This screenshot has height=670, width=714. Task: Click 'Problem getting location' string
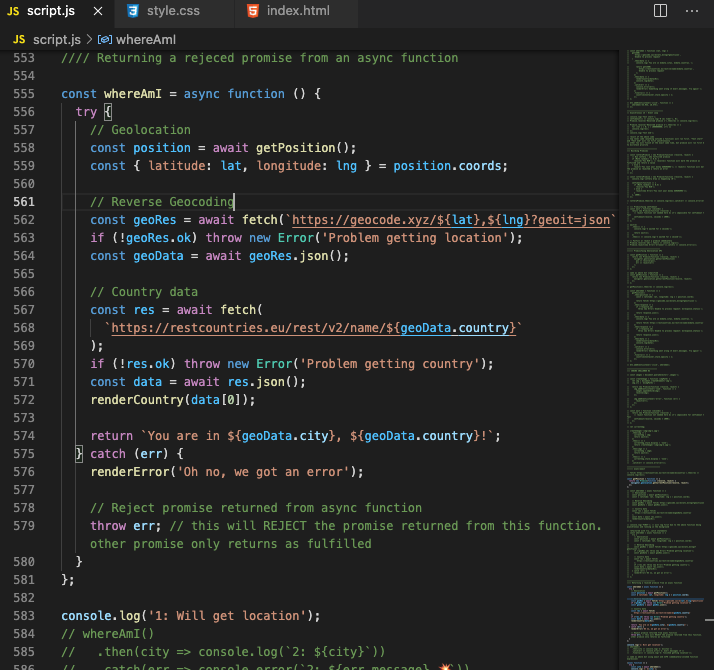click(x=415, y=238)
